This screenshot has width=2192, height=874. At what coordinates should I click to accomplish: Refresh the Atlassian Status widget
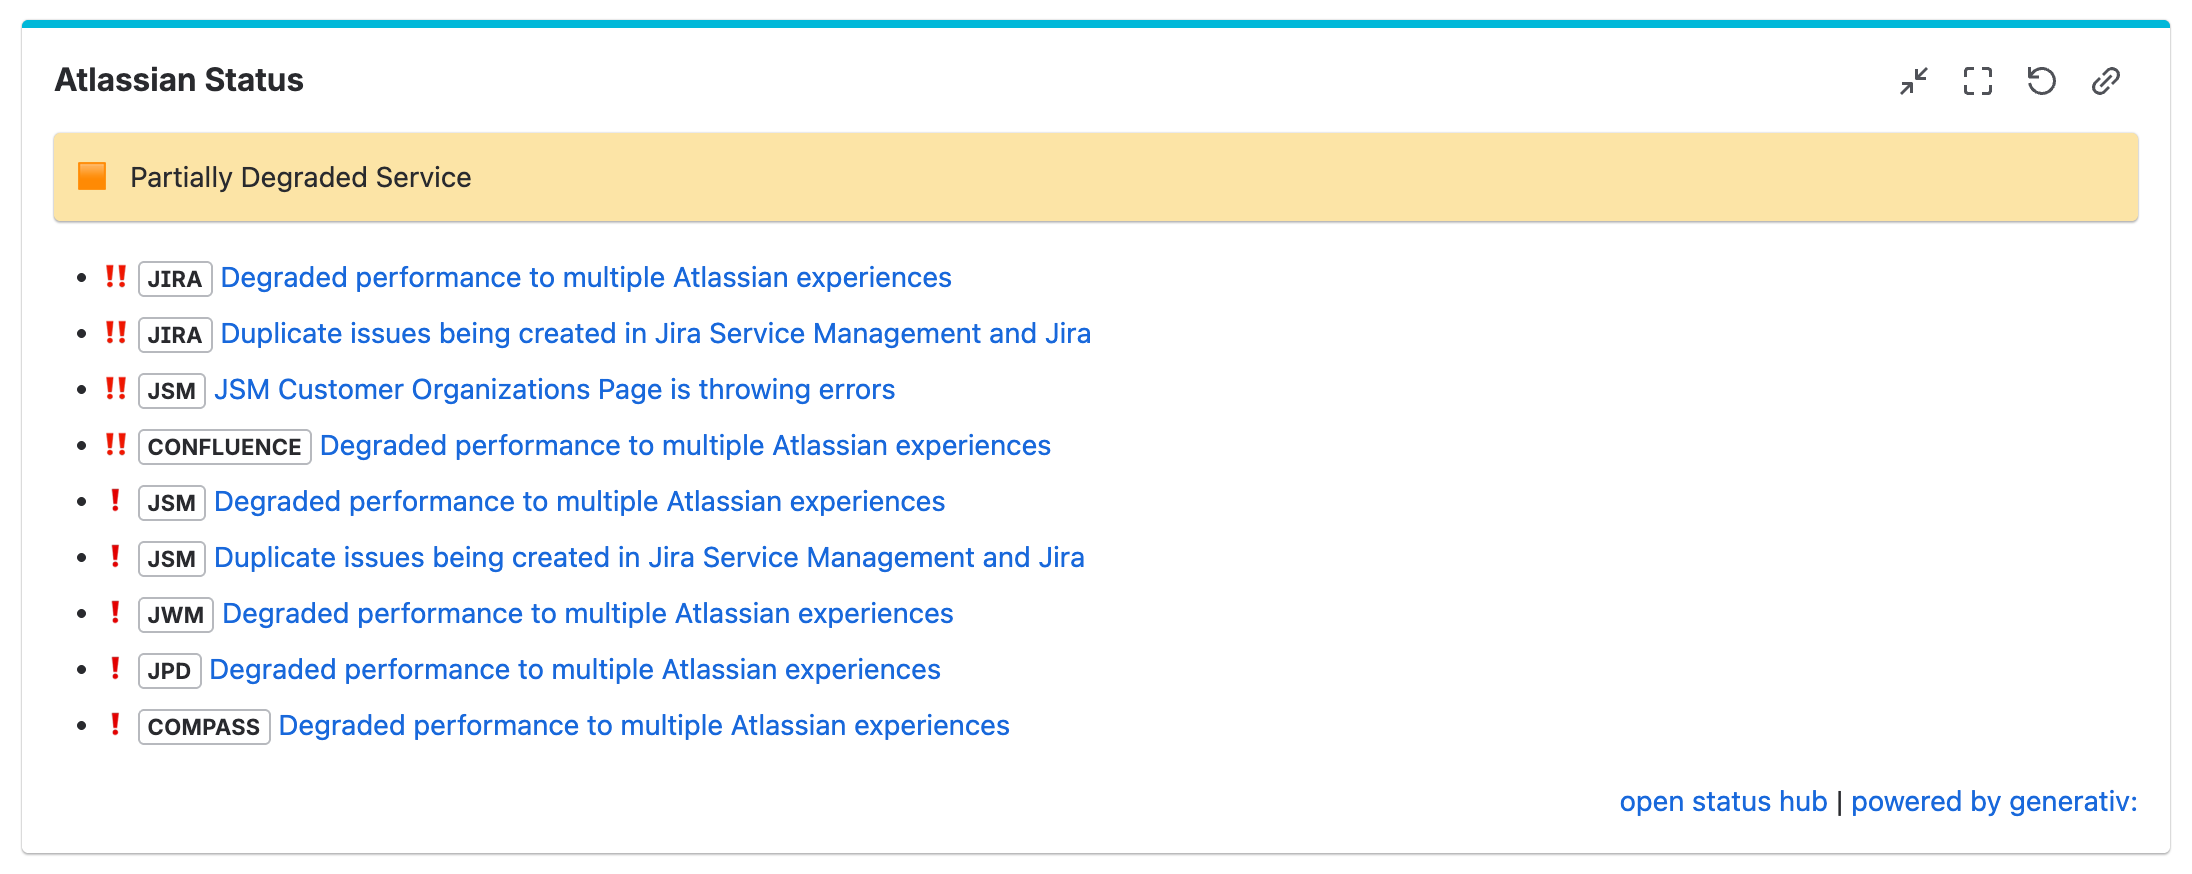pyautogui.click(x=2042, y=81)
